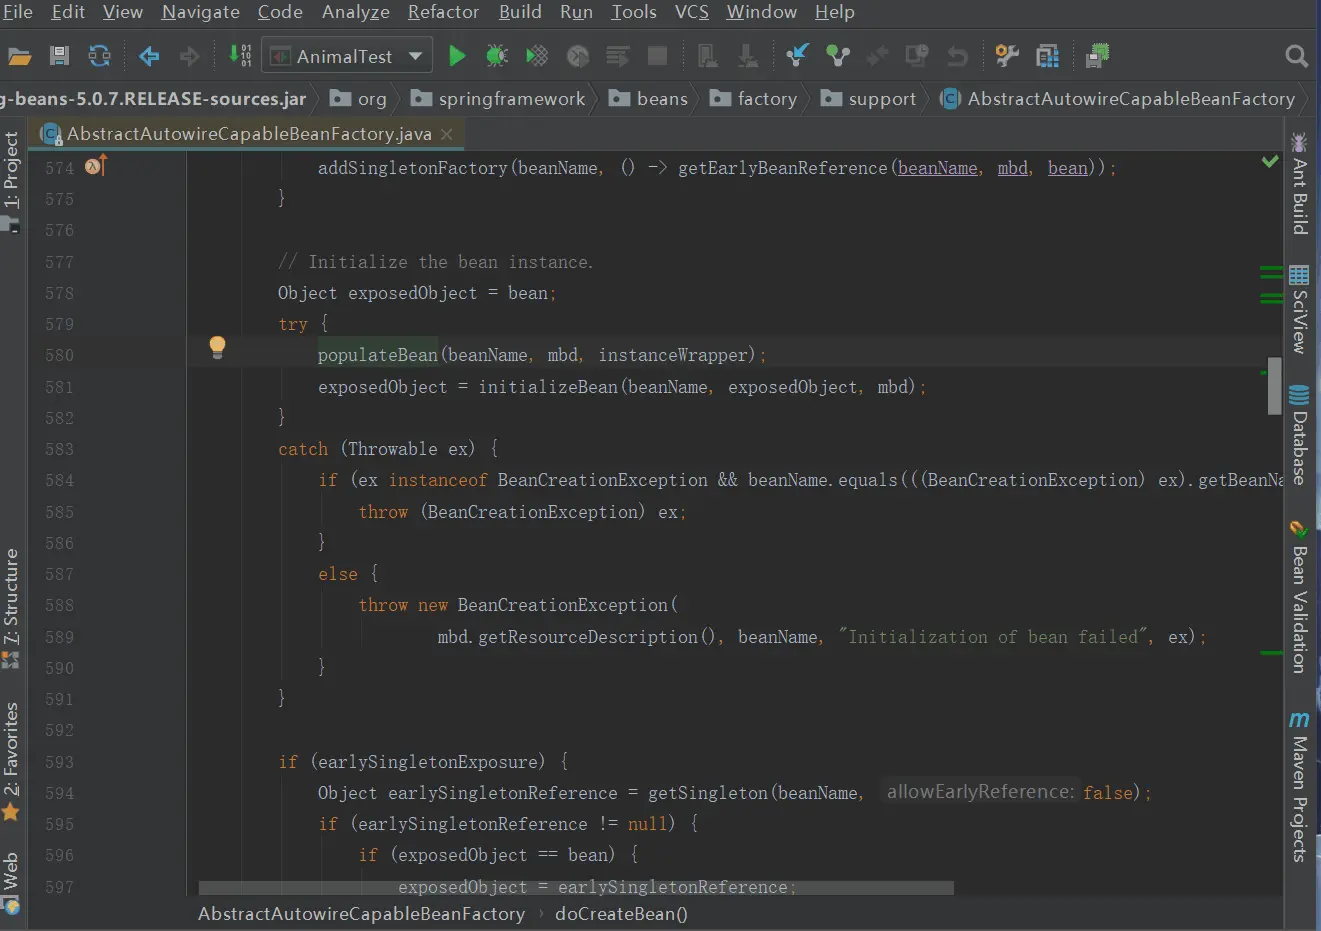This screenshot has height=931, width=1321.
Task: Open the Refactor menu
Action: 443,12
